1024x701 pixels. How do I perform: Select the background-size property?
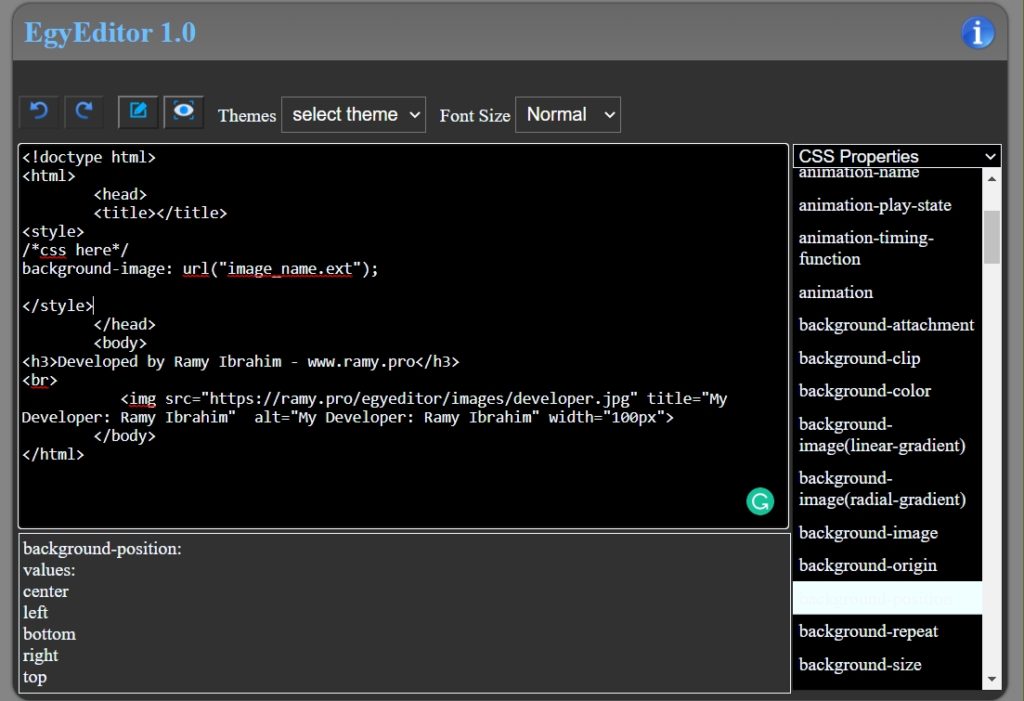pos(860,664)
